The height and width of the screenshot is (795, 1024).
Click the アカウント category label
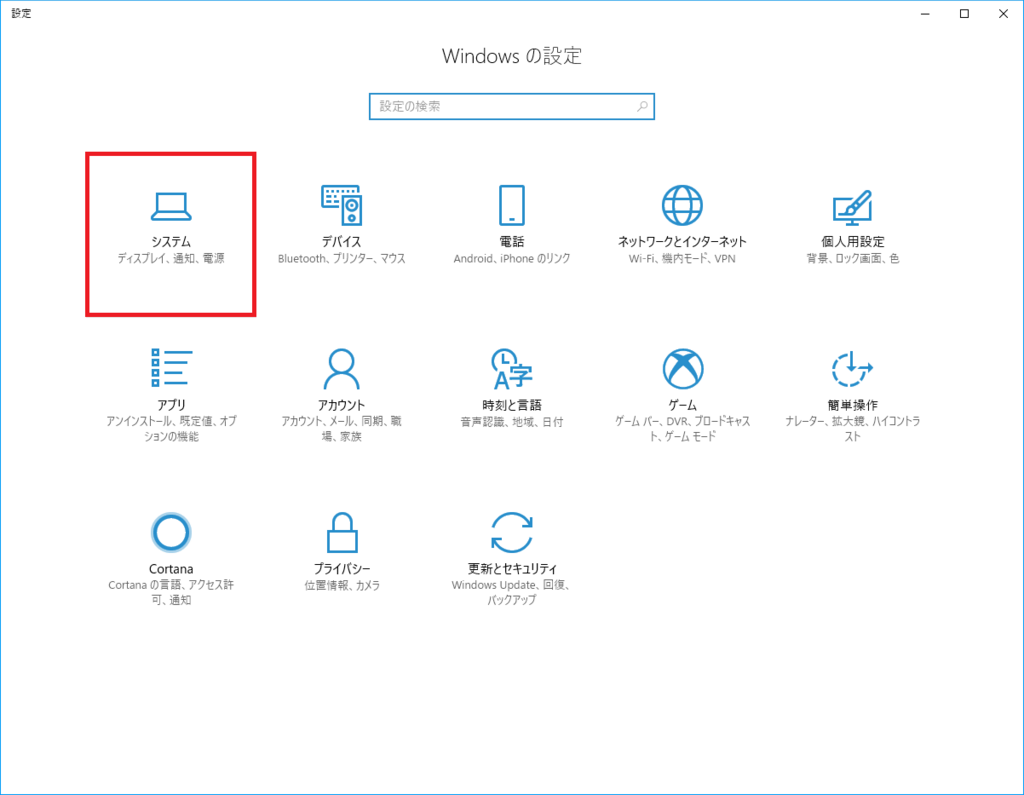342,405
